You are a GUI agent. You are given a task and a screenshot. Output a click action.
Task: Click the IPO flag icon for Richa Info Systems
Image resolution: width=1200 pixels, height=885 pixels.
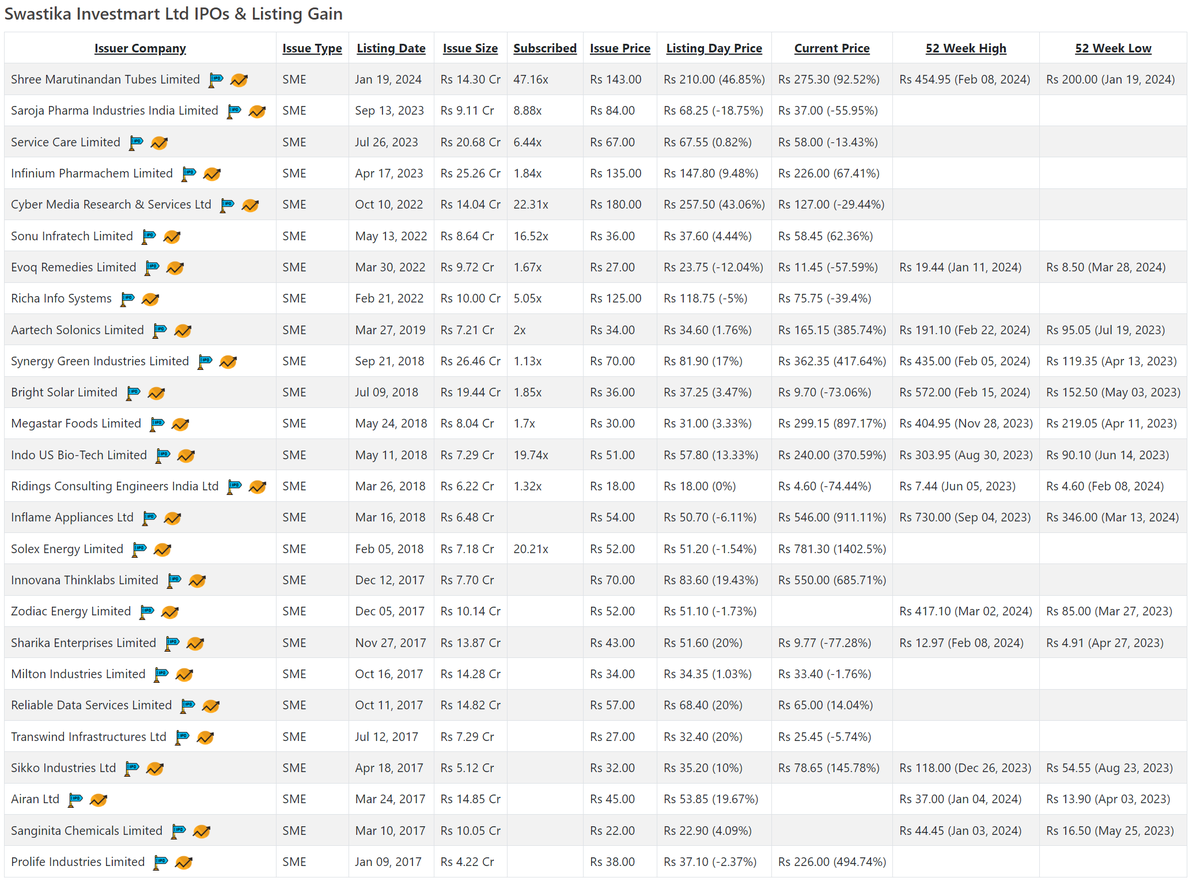[128, 298]
